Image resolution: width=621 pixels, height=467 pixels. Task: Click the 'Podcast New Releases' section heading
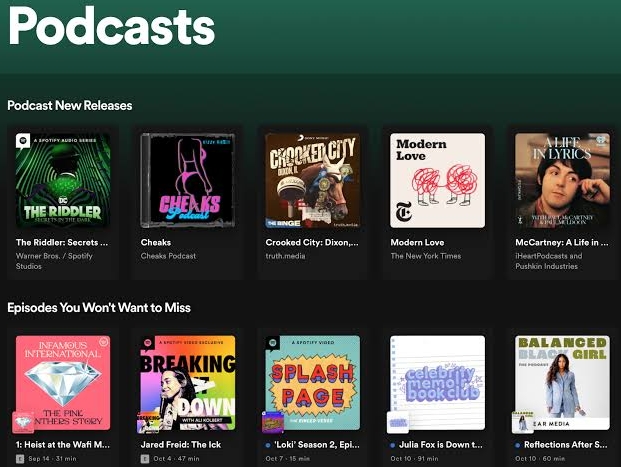70,105
